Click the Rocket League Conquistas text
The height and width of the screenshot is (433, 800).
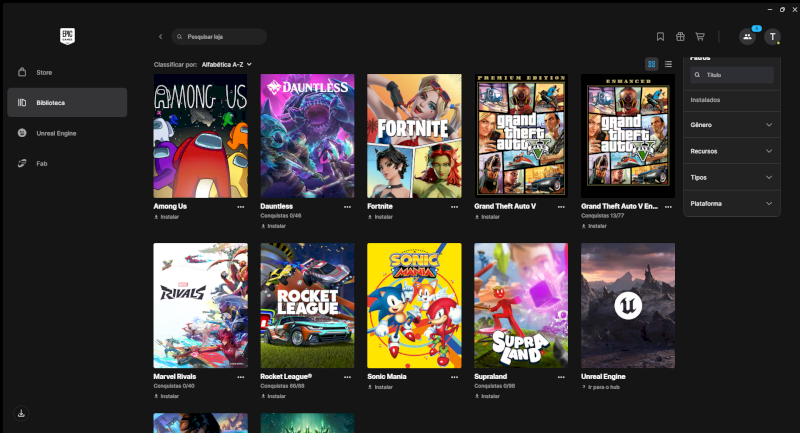tap(282, 386)
